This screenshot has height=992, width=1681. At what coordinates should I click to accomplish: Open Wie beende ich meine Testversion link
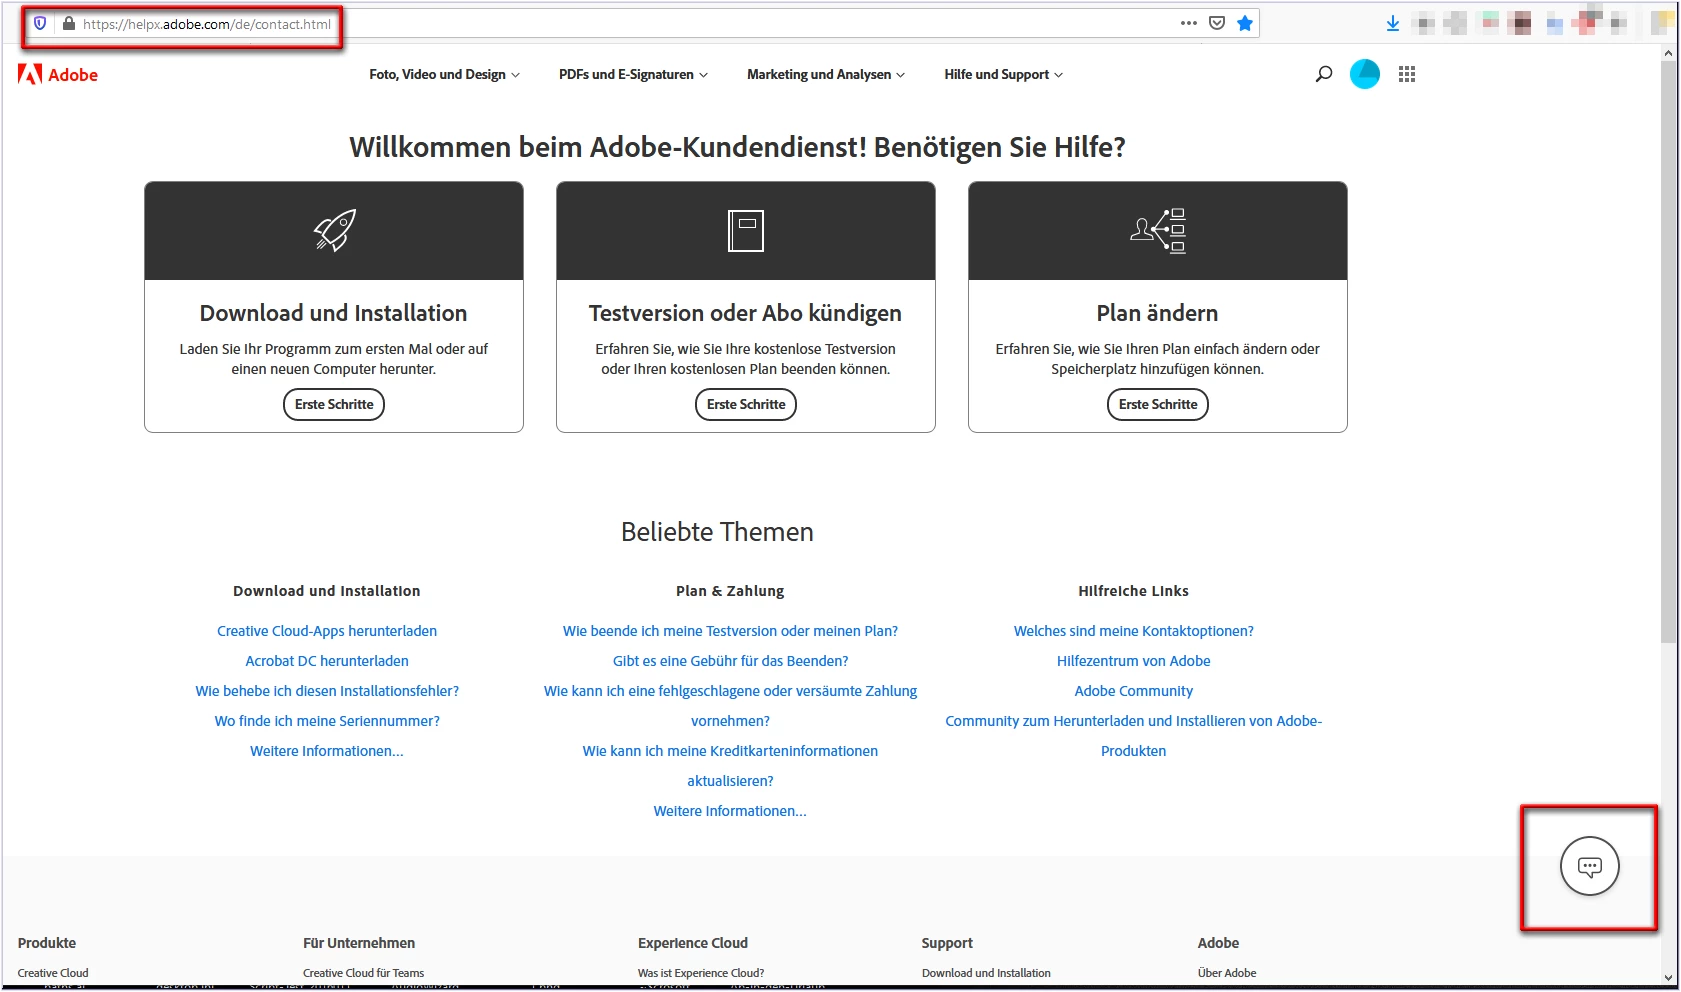pyautogui.click(x=730, y=631)
